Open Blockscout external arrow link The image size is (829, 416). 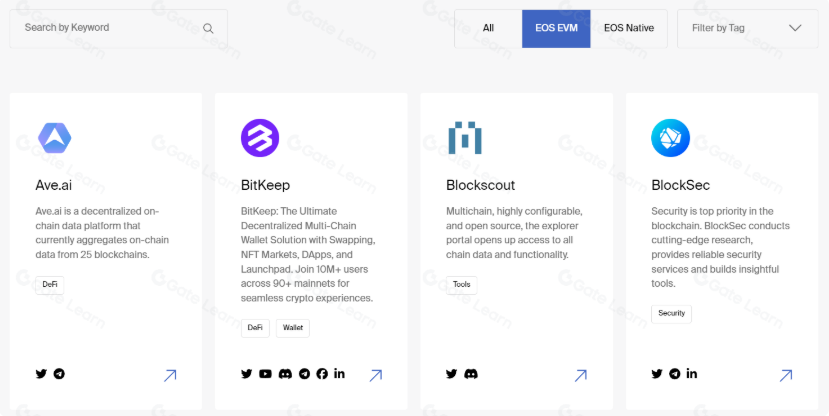tap(580, 376)
